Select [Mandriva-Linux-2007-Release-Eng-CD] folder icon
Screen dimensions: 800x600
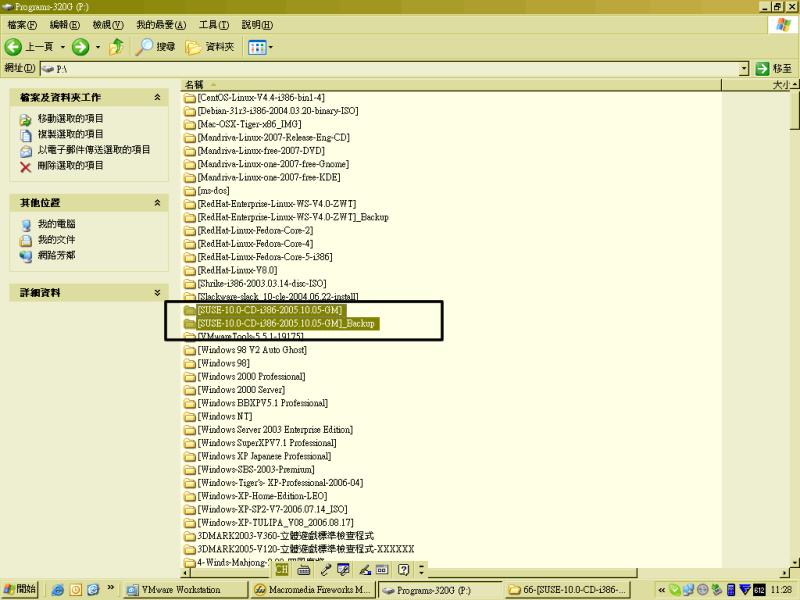[x=190, y=138]
